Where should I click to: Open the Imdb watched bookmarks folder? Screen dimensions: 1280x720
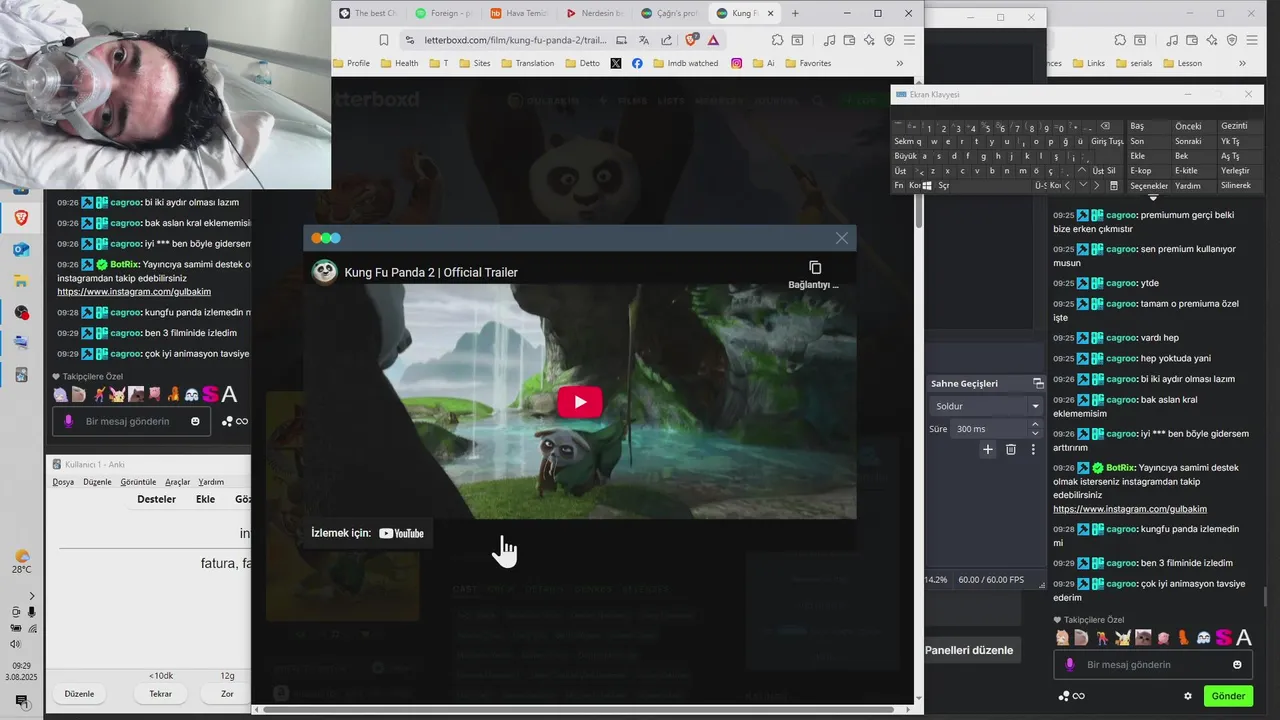pos(685,63)
